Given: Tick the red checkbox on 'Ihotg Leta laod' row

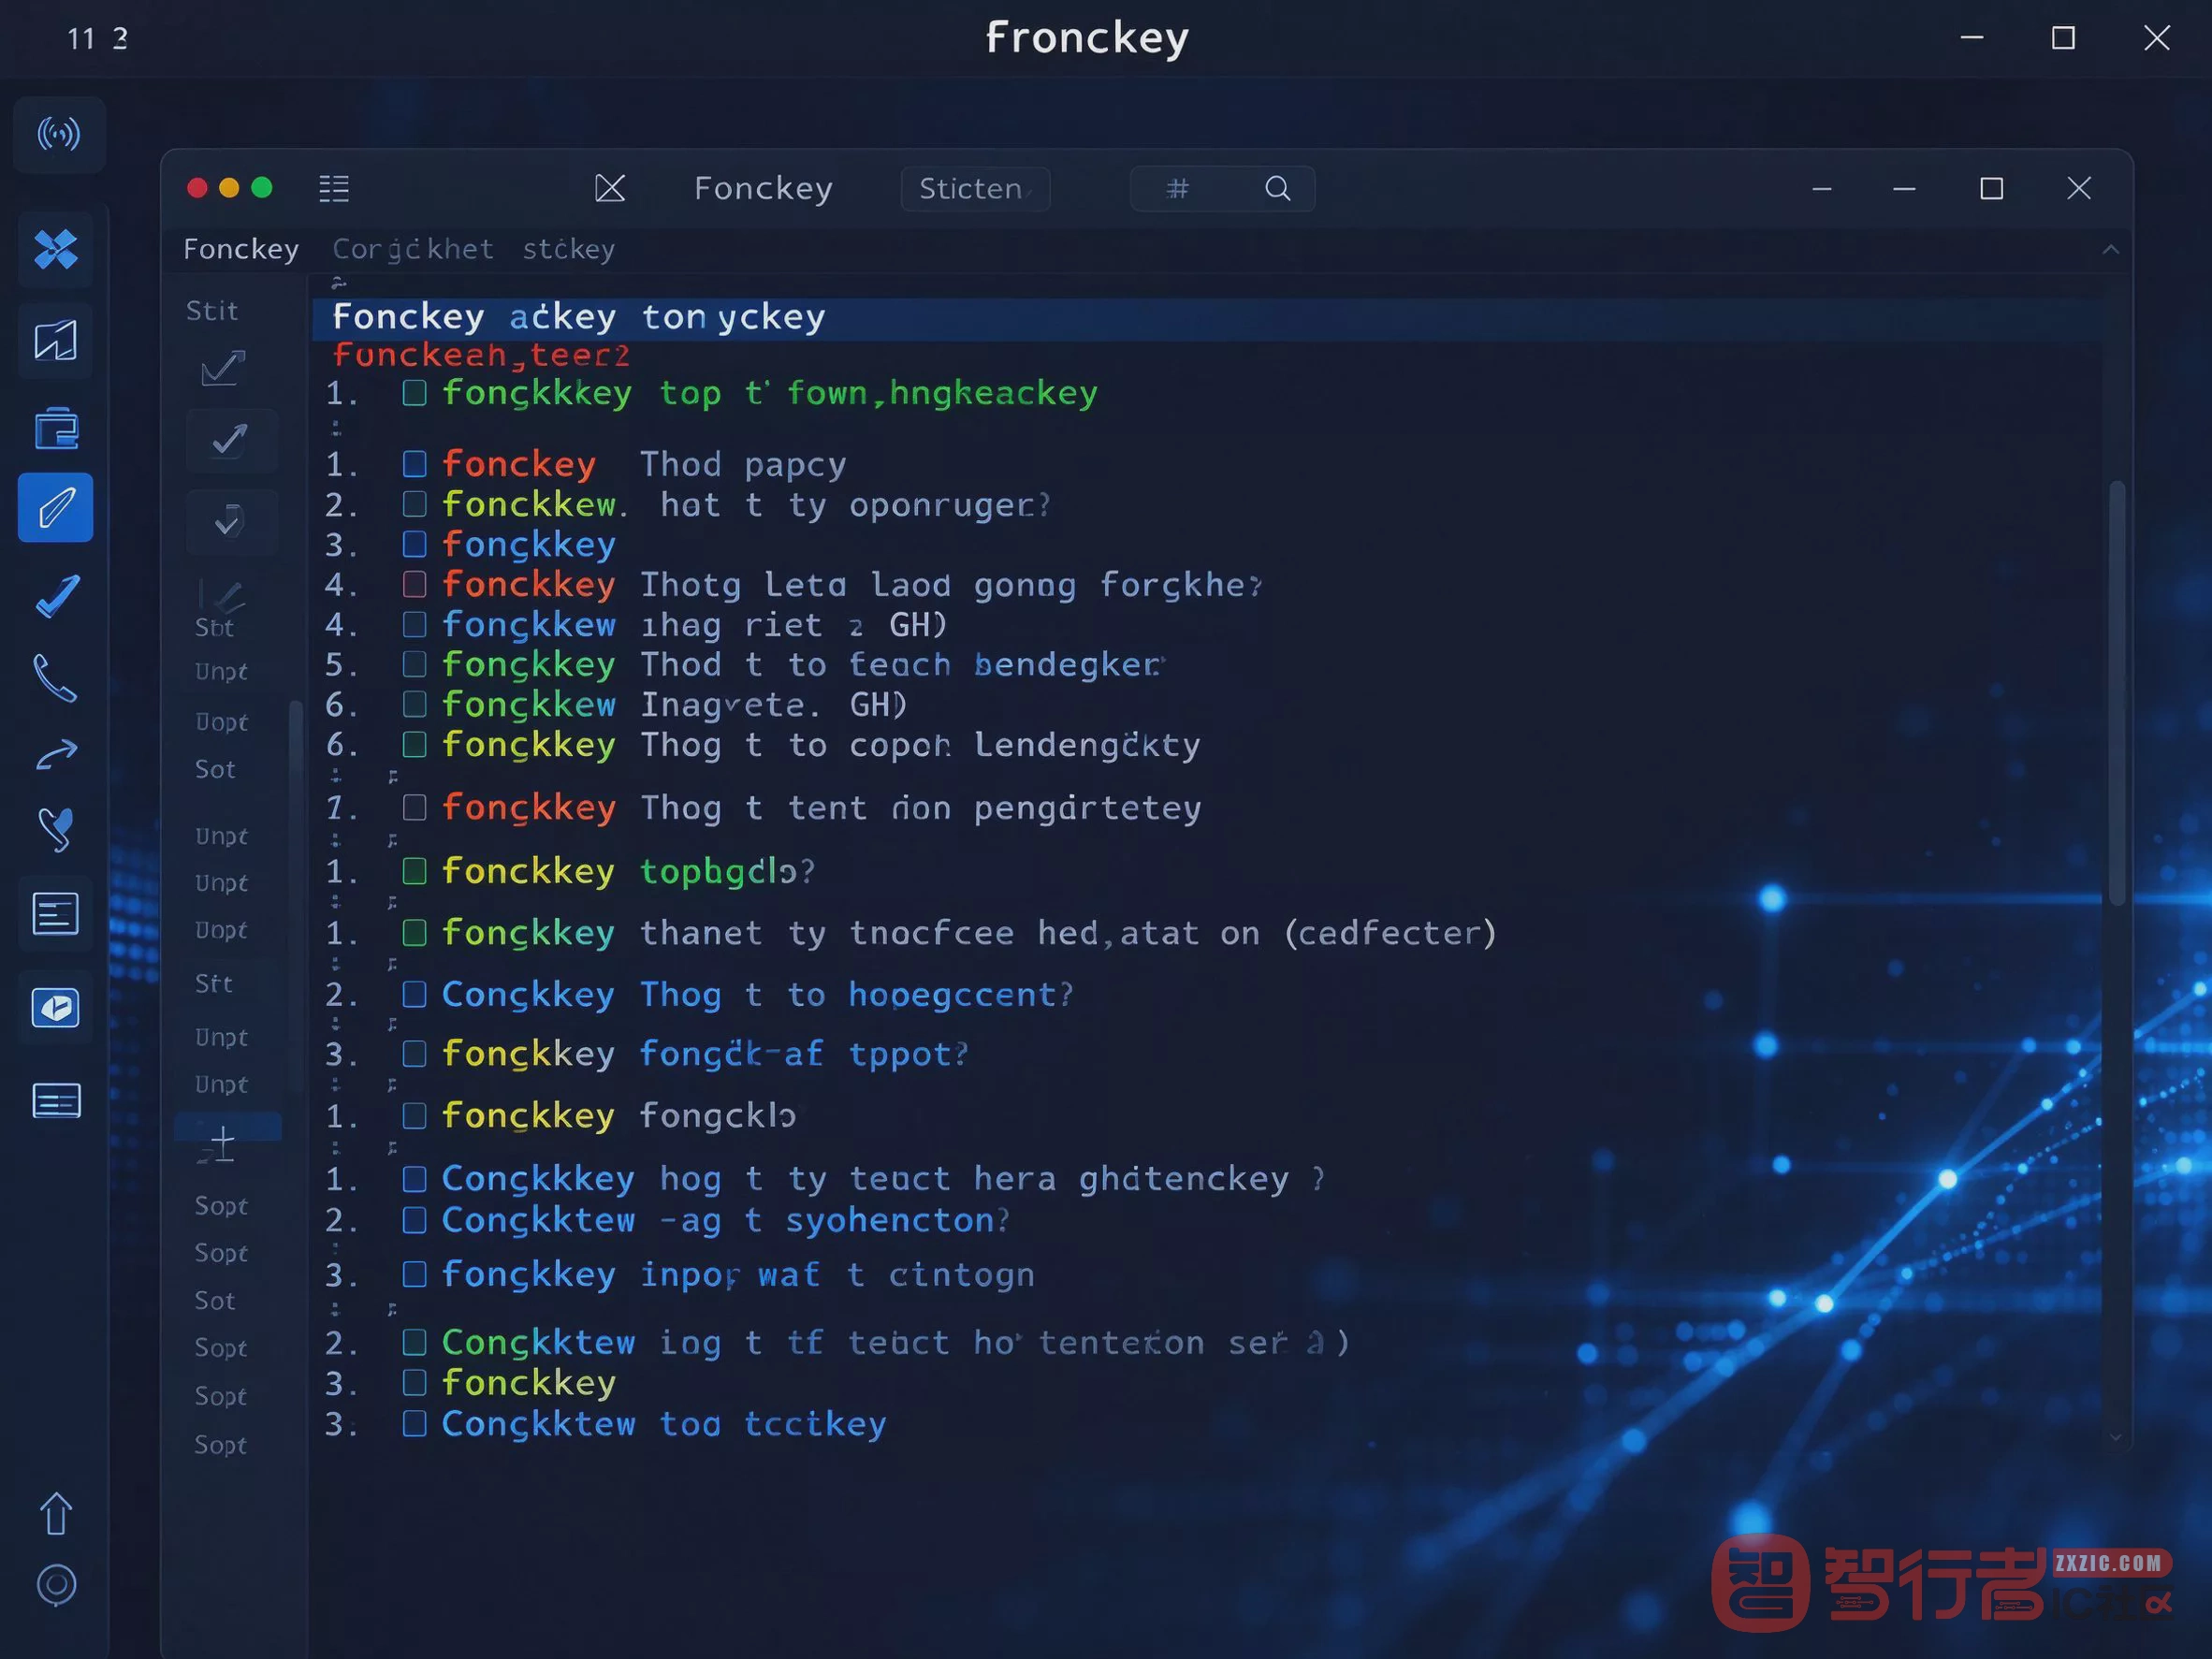Looking at the screenshot, I should 414,584.
